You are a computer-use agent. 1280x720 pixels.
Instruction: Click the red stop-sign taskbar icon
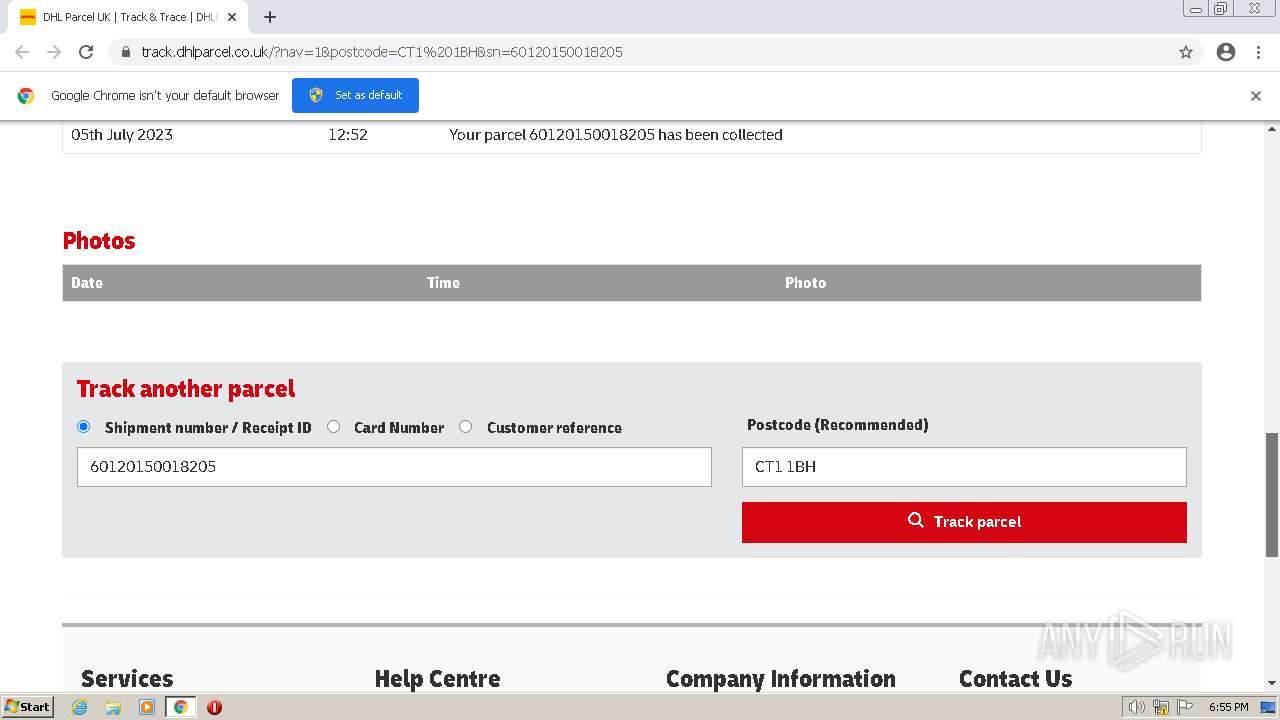214,707
